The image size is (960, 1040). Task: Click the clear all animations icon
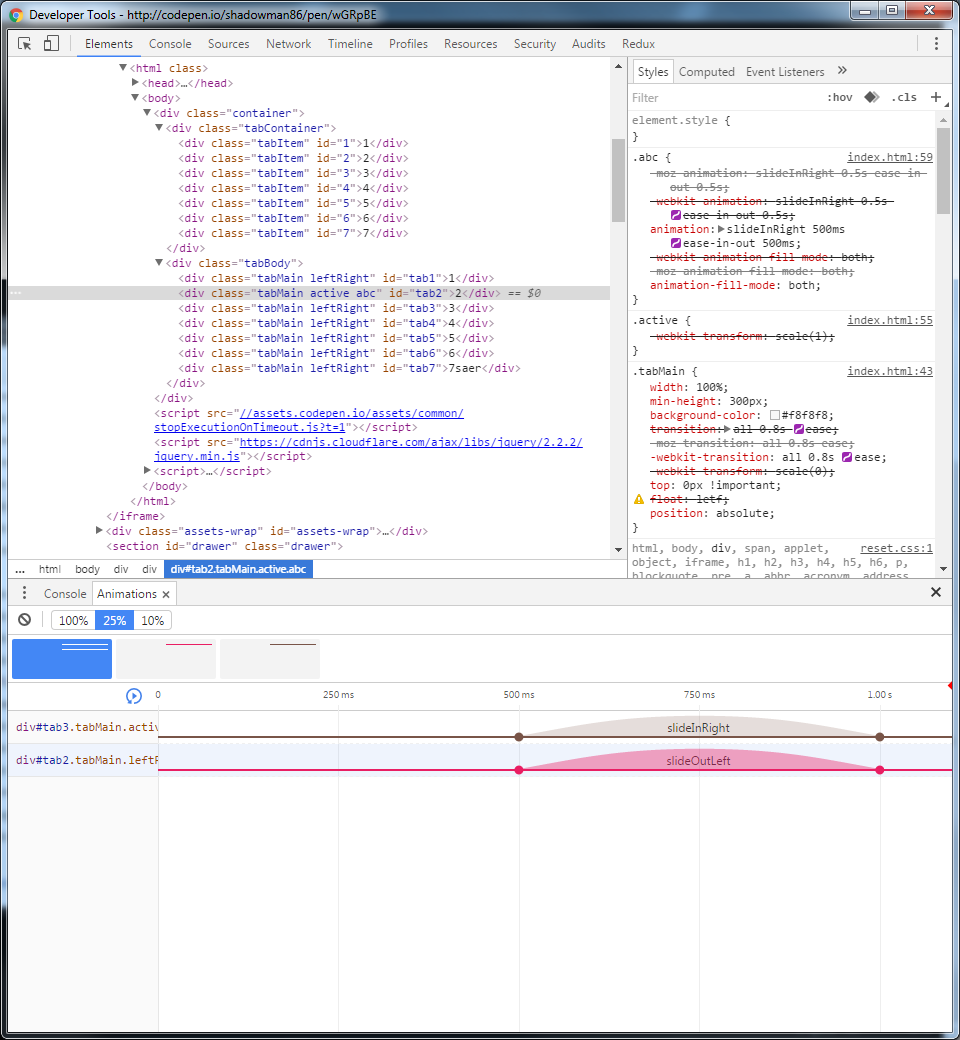[25, 620]
